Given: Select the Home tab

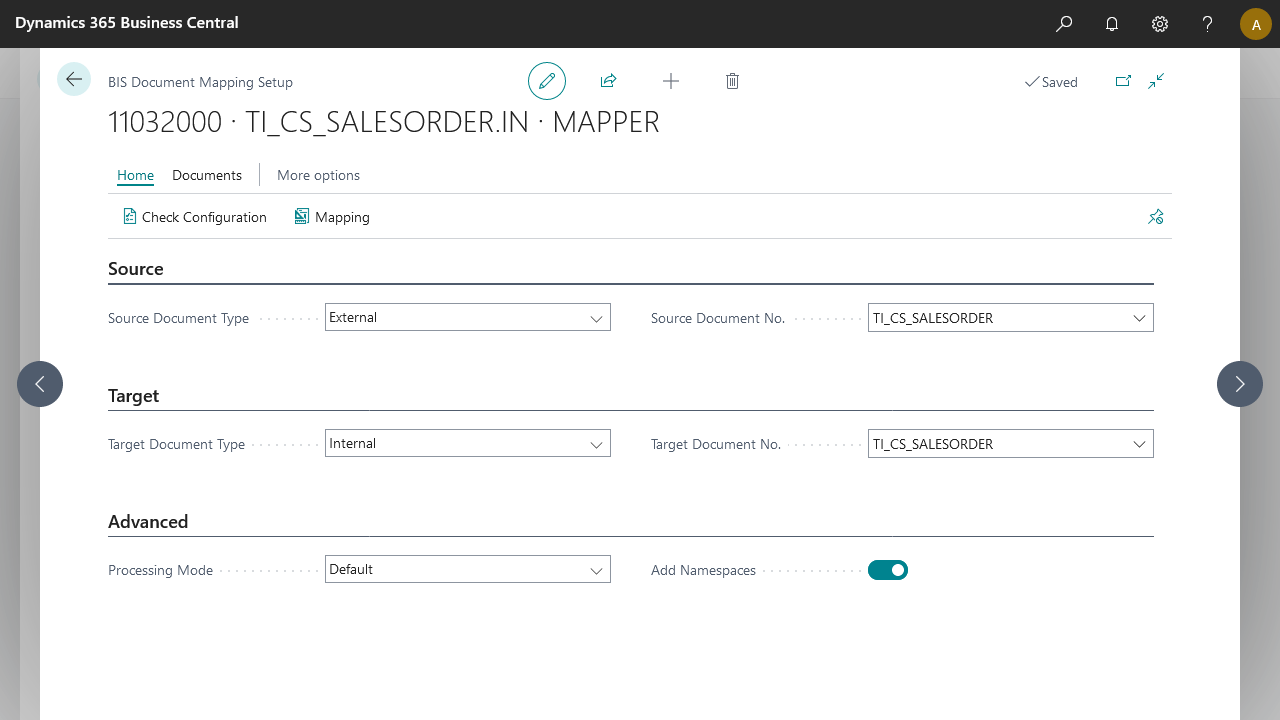Looking at the screenshot, I should [x=136, y=175].
